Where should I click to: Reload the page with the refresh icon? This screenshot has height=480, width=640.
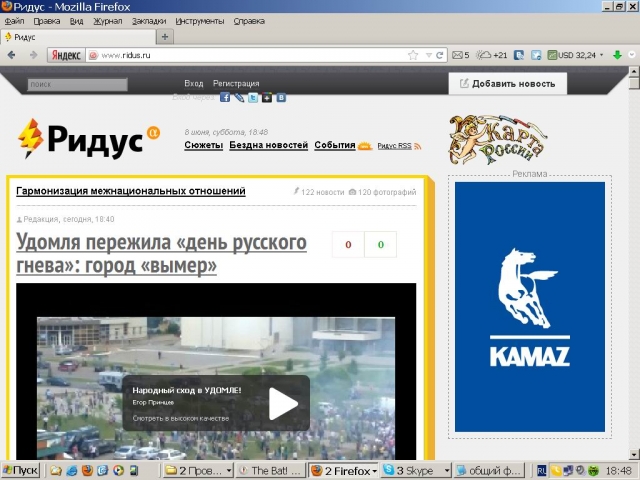point(440,55)
